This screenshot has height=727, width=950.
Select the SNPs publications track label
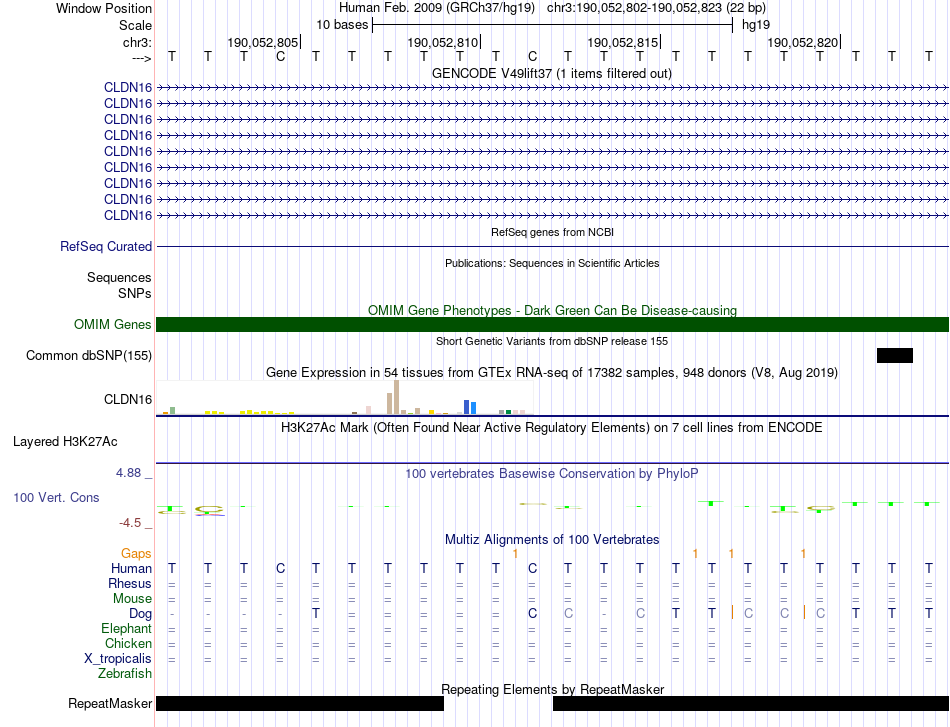(x=135, y=293)
